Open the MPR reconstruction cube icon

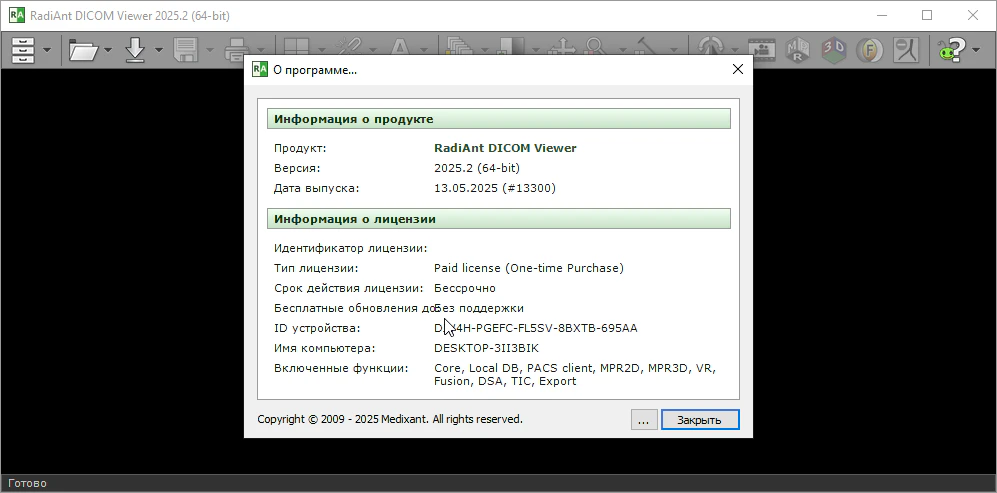798,49
